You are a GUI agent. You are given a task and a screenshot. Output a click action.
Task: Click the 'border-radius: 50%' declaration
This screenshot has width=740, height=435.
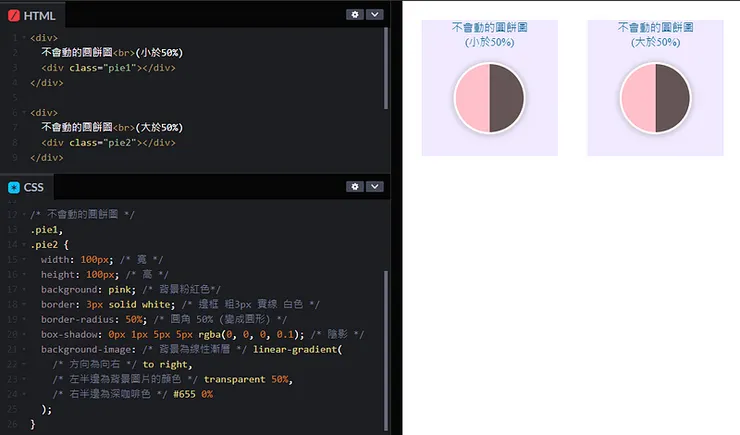[x=94, y=319]
